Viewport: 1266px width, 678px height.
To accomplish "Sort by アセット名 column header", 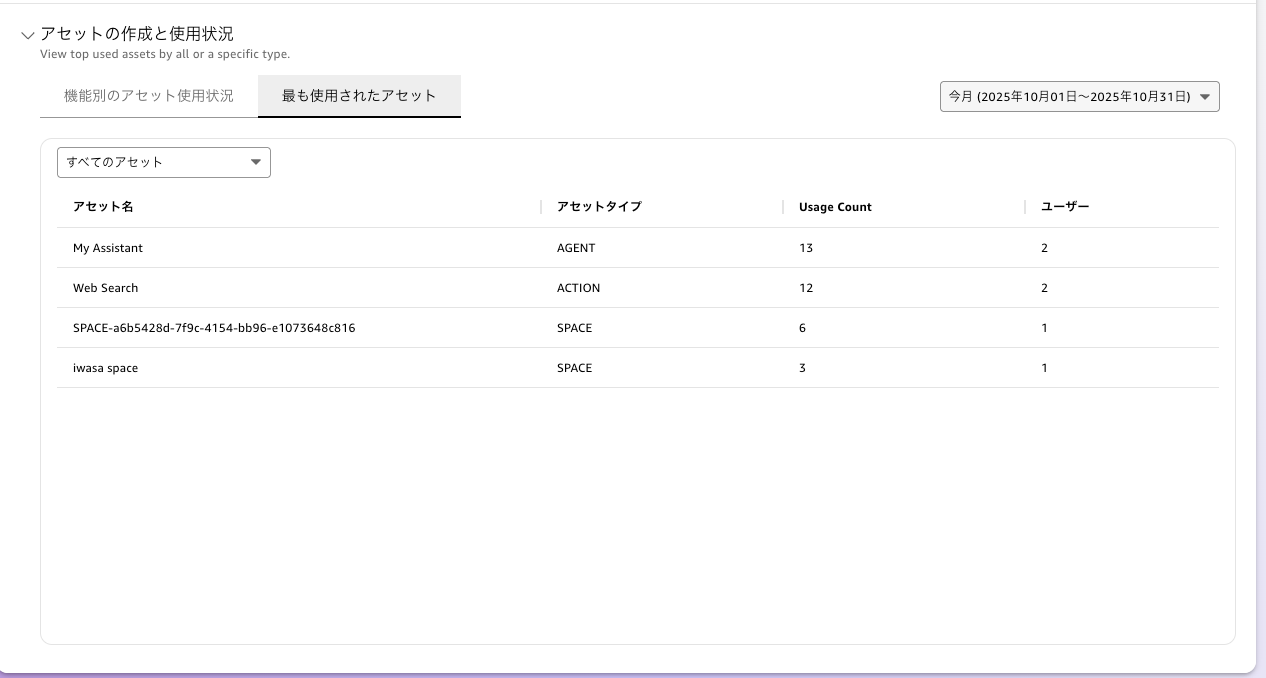I will point(103,207).
